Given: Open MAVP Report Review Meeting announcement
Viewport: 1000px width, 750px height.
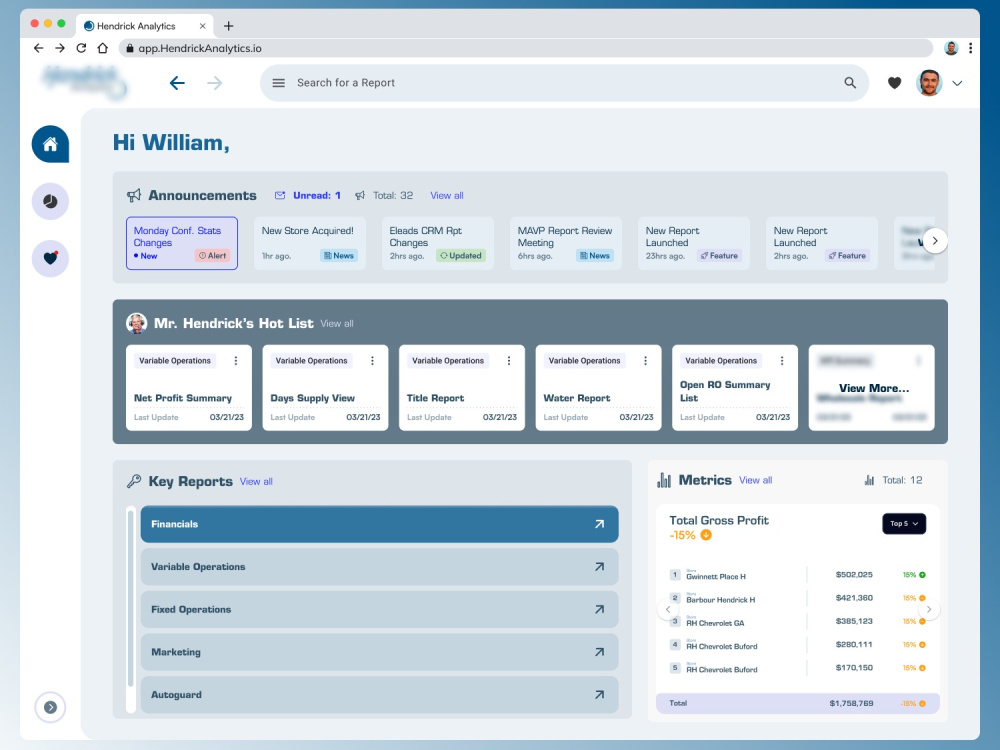Looking at the screenshot, I should point(566,243).
